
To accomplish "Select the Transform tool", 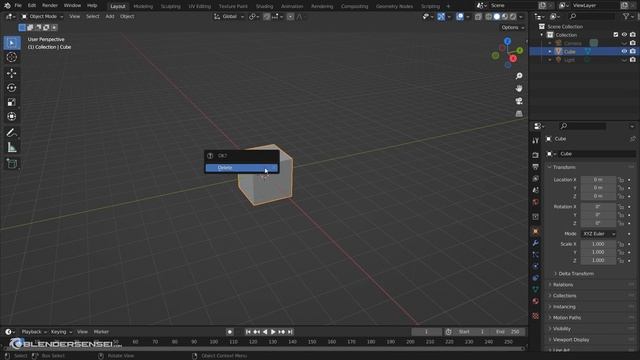I will (12, 117).
